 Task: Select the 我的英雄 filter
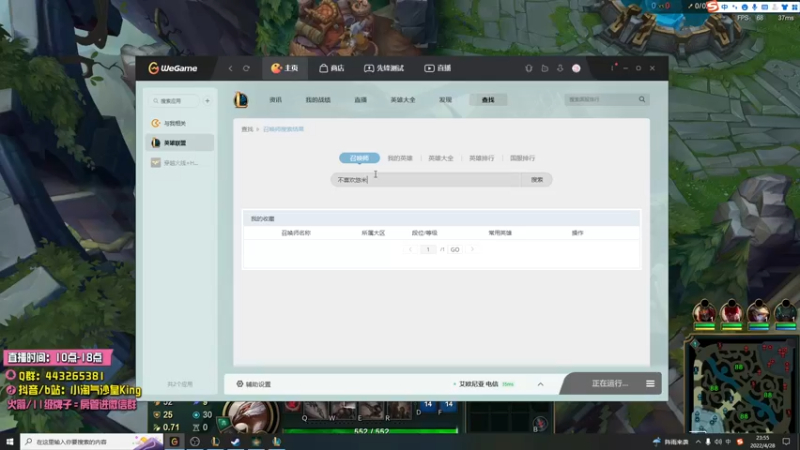click(399, 158)
